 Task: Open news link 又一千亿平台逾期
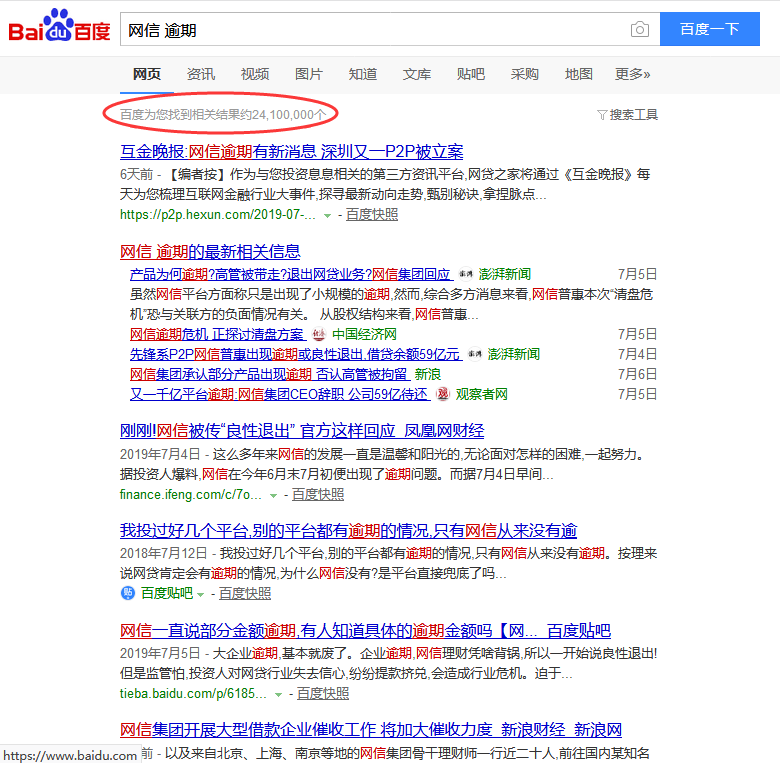click(280, 394)
